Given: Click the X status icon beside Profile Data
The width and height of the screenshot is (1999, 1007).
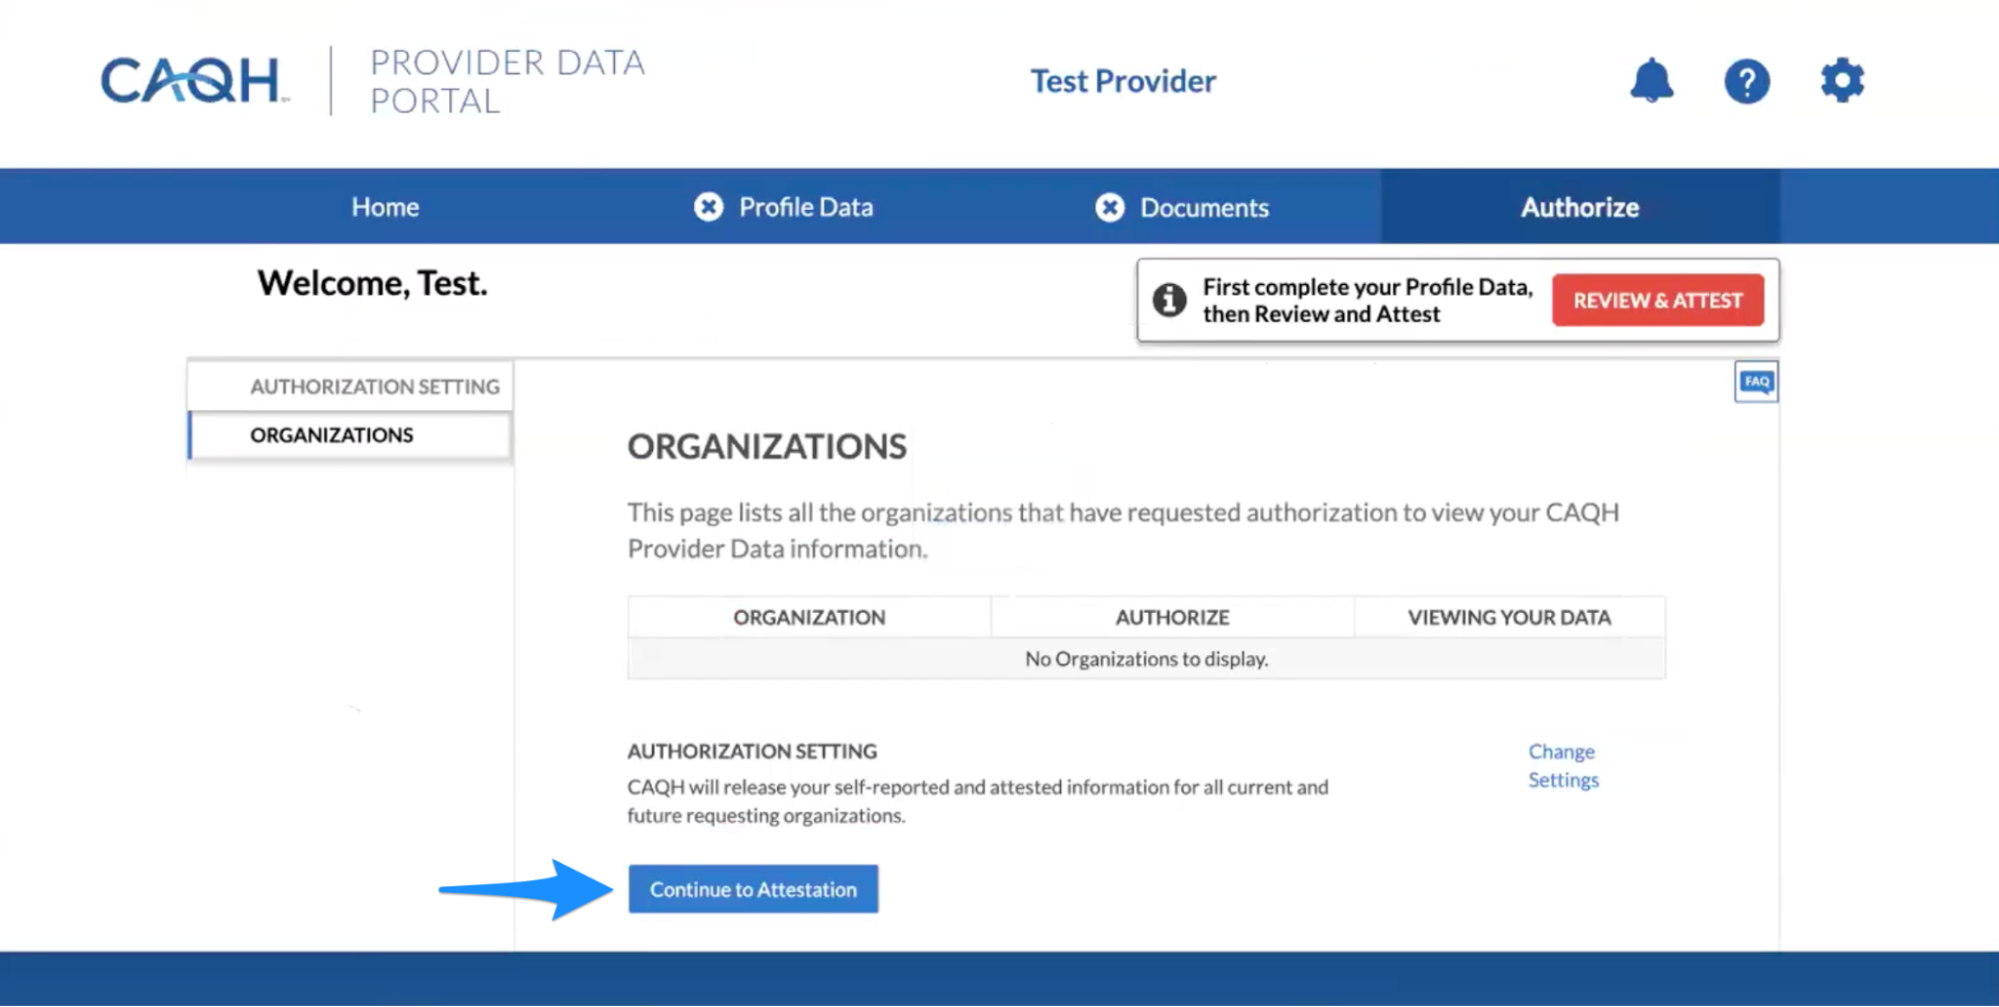Looking at the screenshot, I should pos(708,207).
